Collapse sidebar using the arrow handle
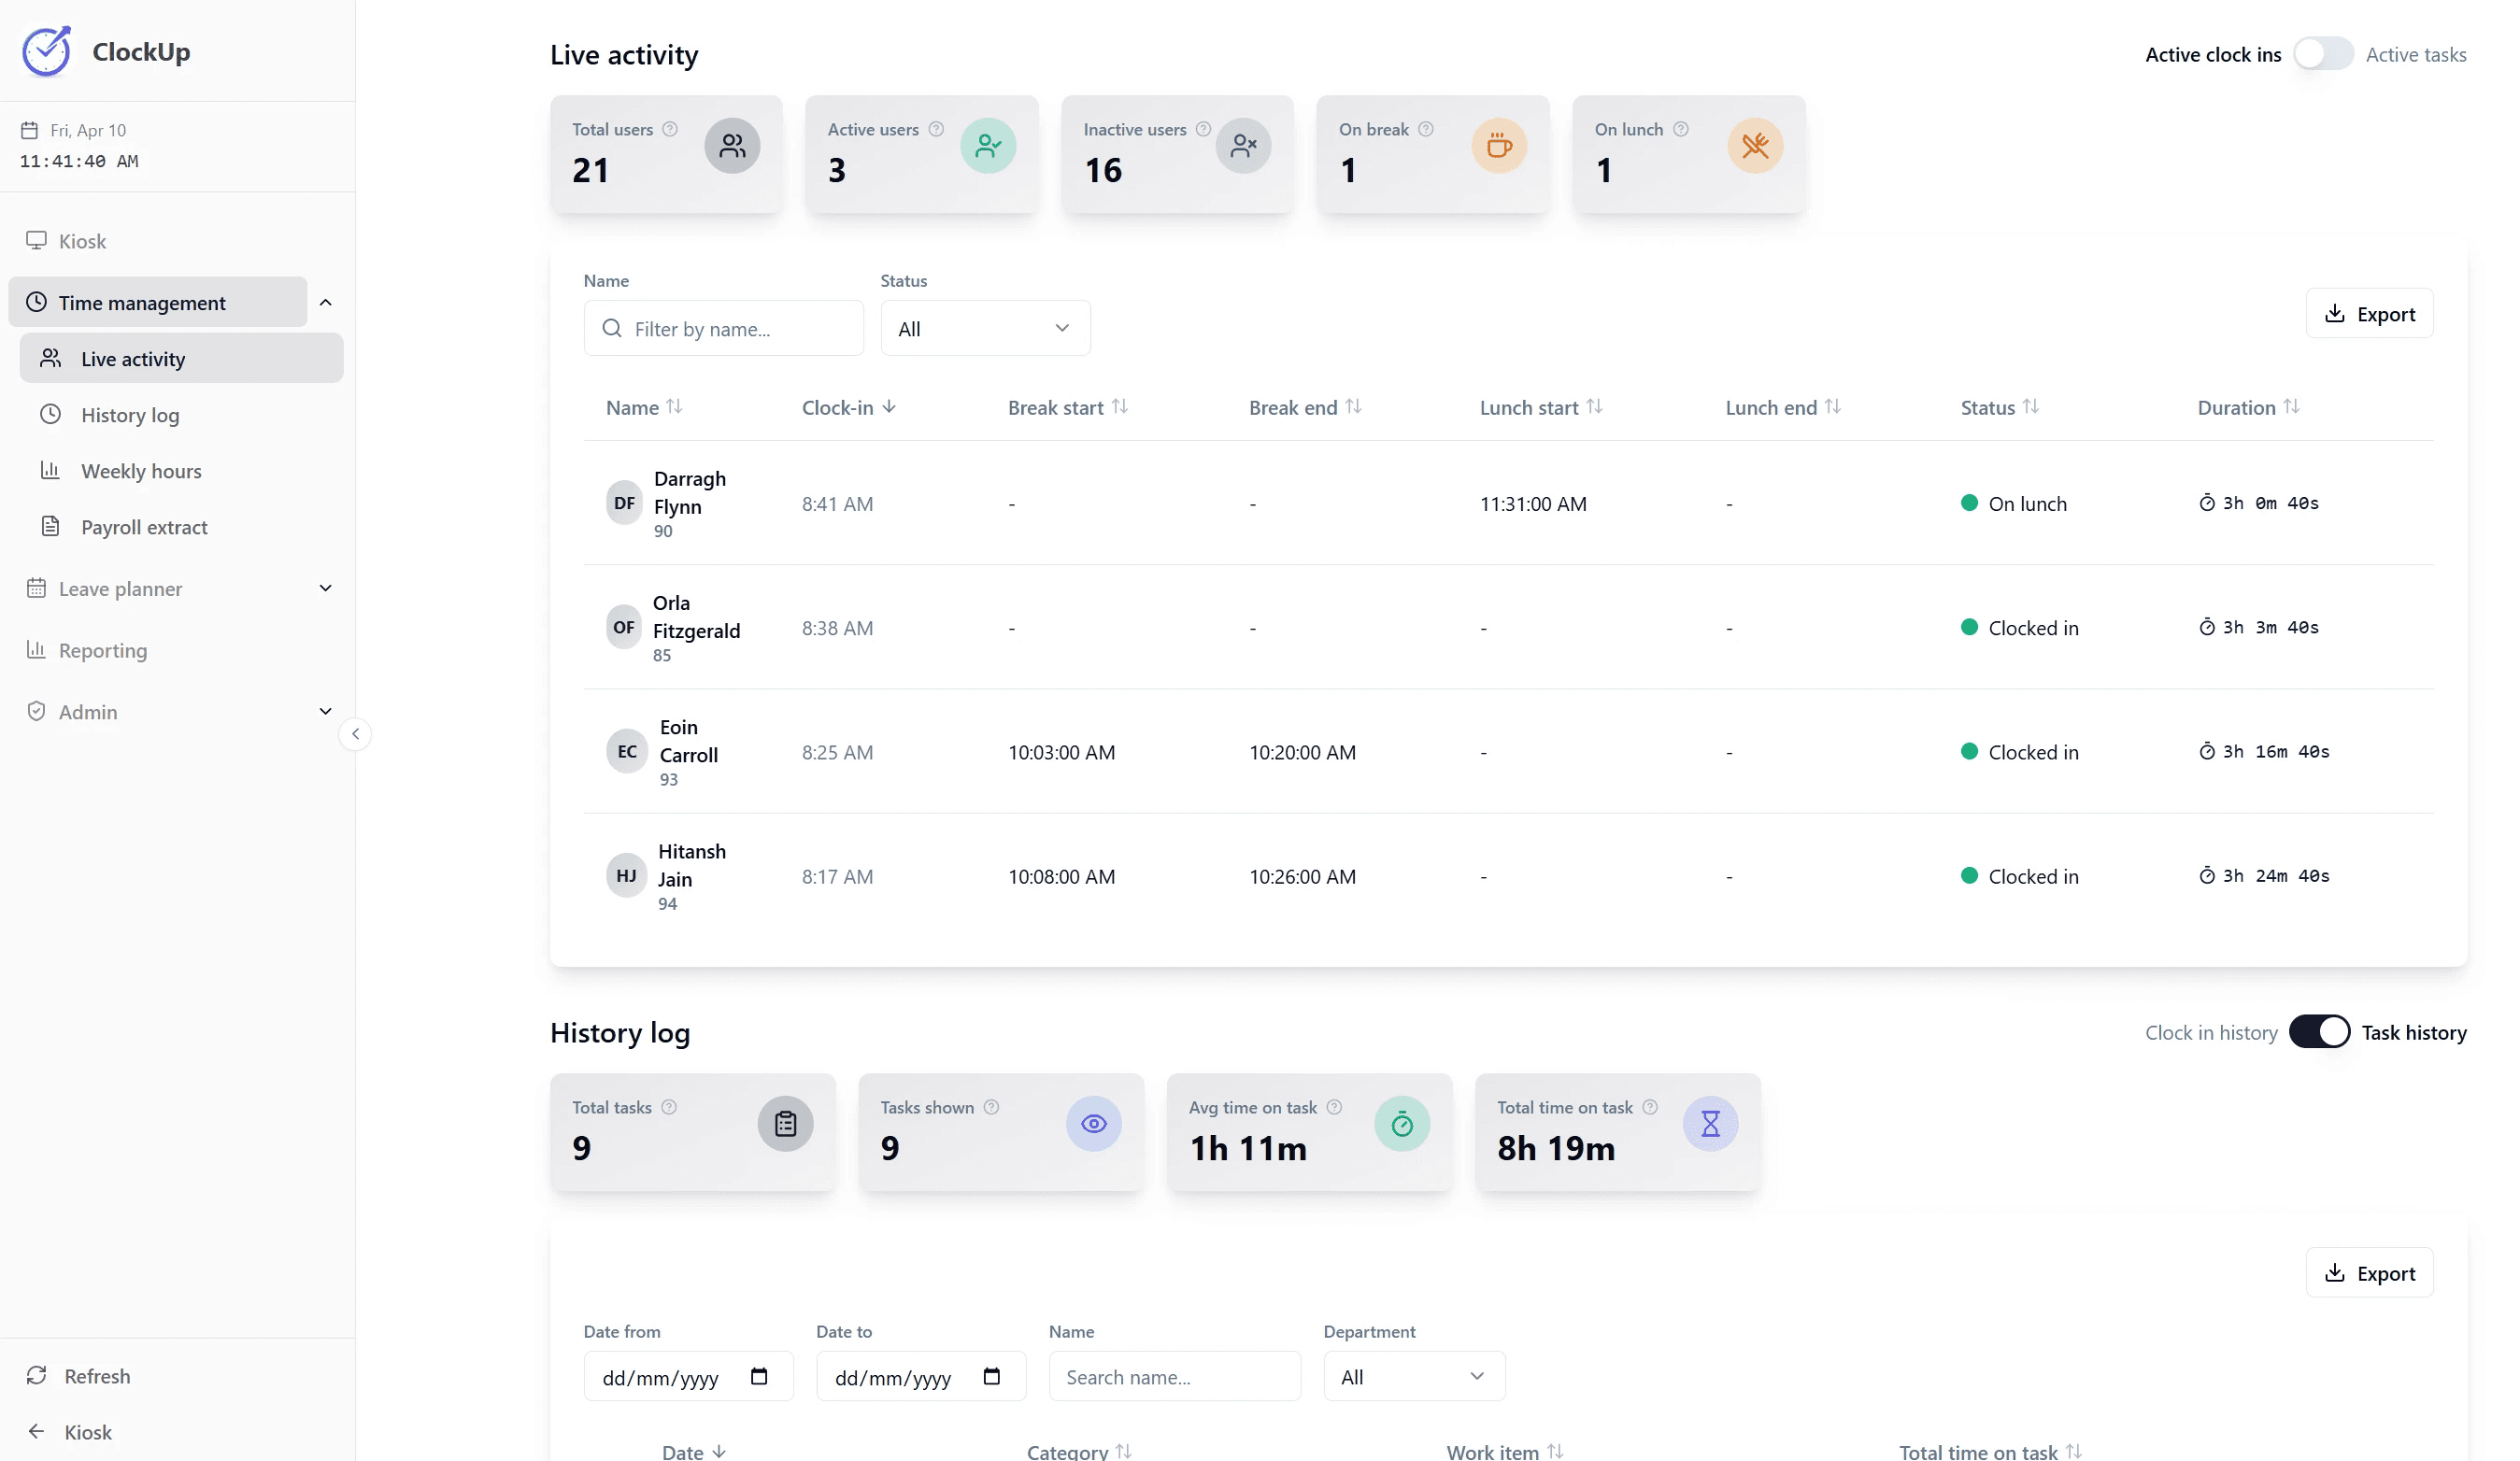 [x=355, y=734]
